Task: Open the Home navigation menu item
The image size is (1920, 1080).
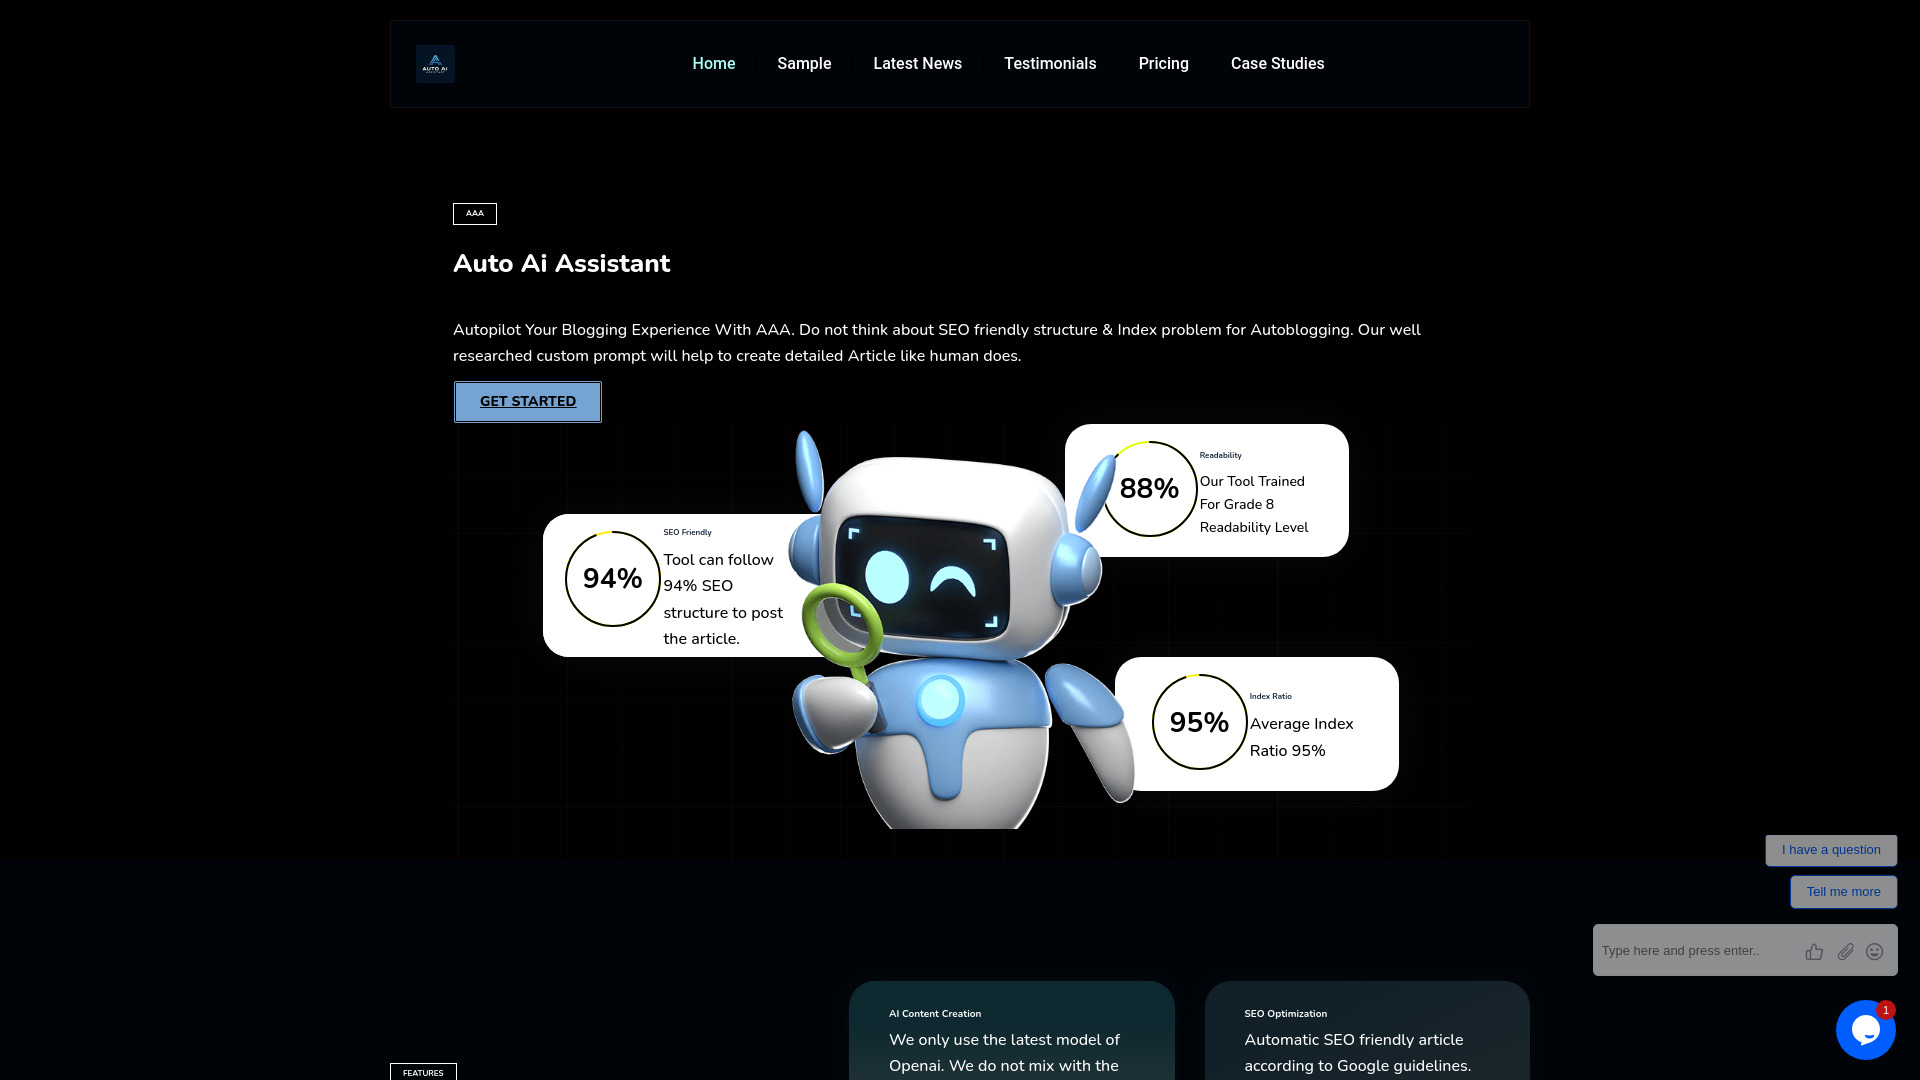Action: click(713, 63)
